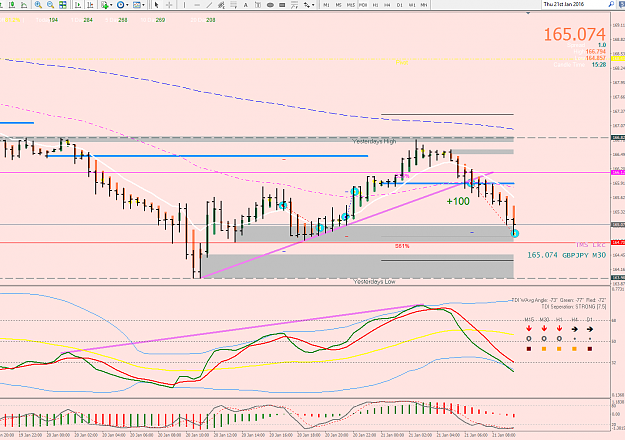625x440 pixels.
Task: Switch to H1 timeframe
Action: [375, 5]
